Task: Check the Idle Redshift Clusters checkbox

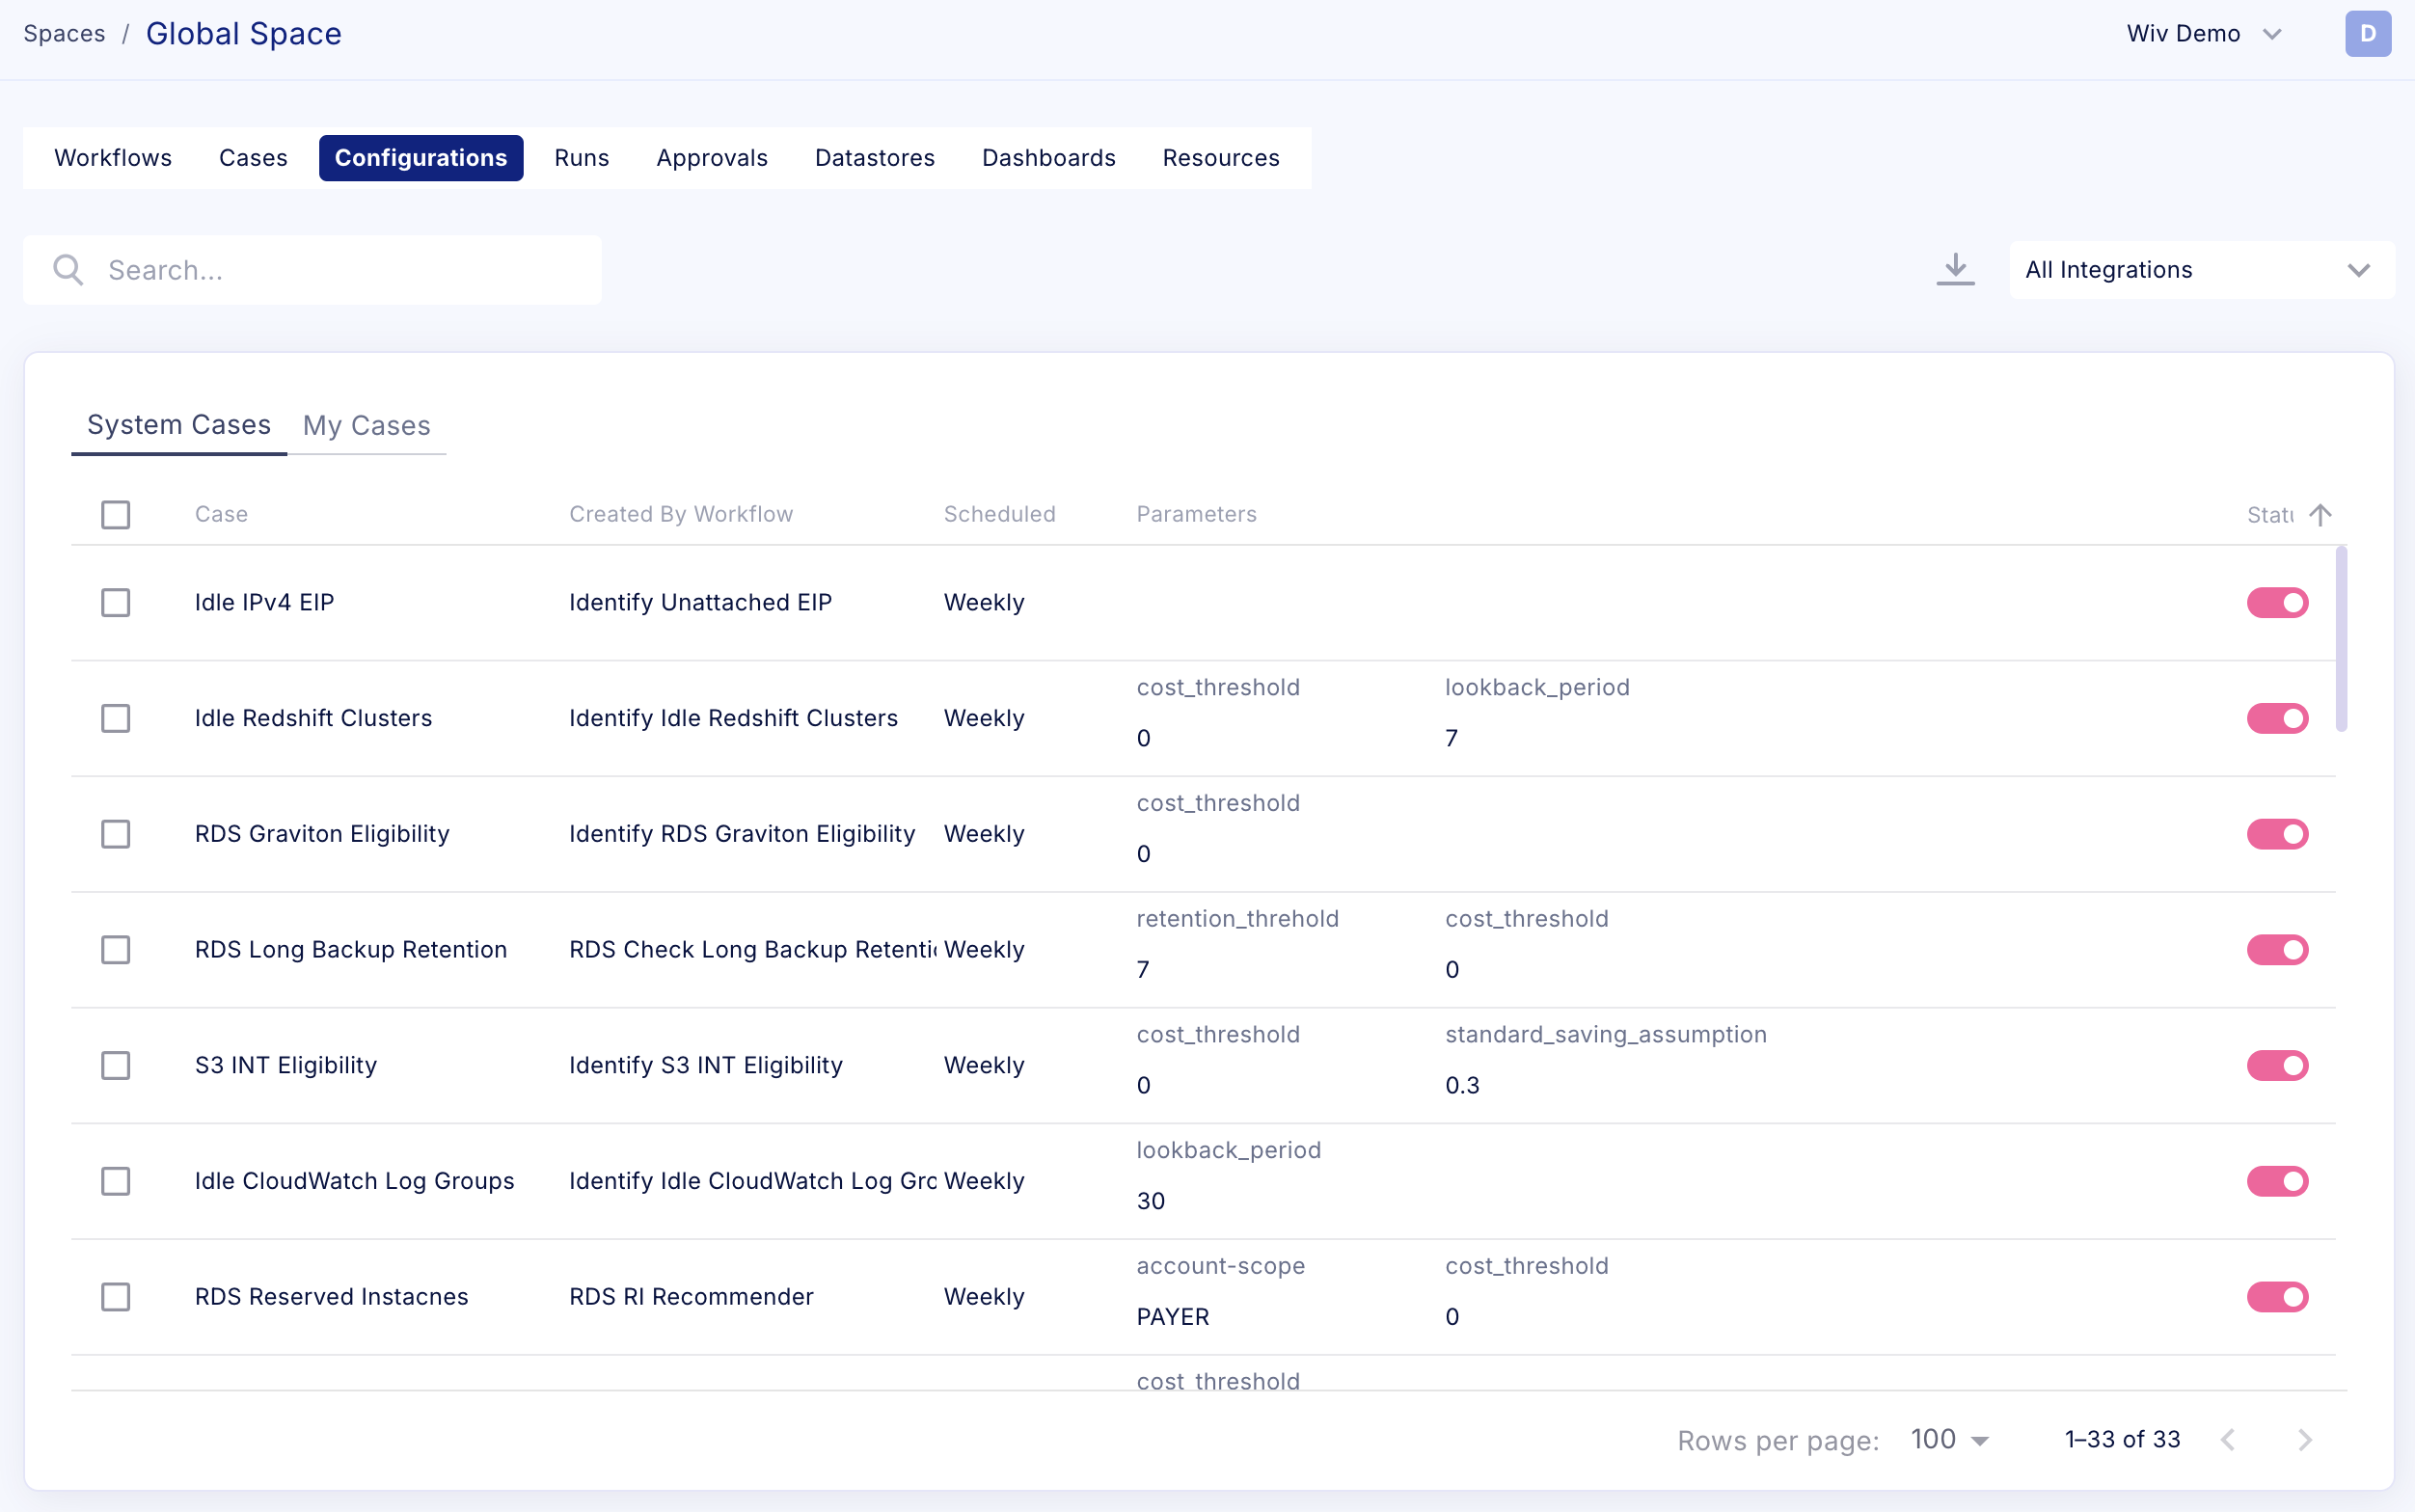Action: (x=116, y=718)
